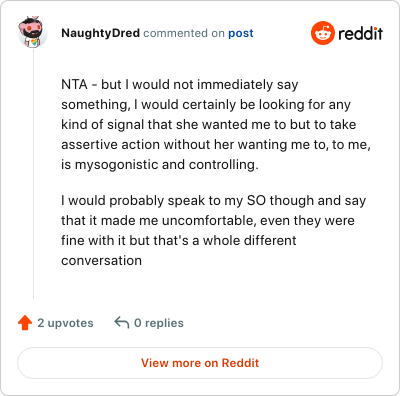Click the "NTA" abbreviation at comment start
The width and height of the screenshot is (400, 396).
tap(74, 84)
